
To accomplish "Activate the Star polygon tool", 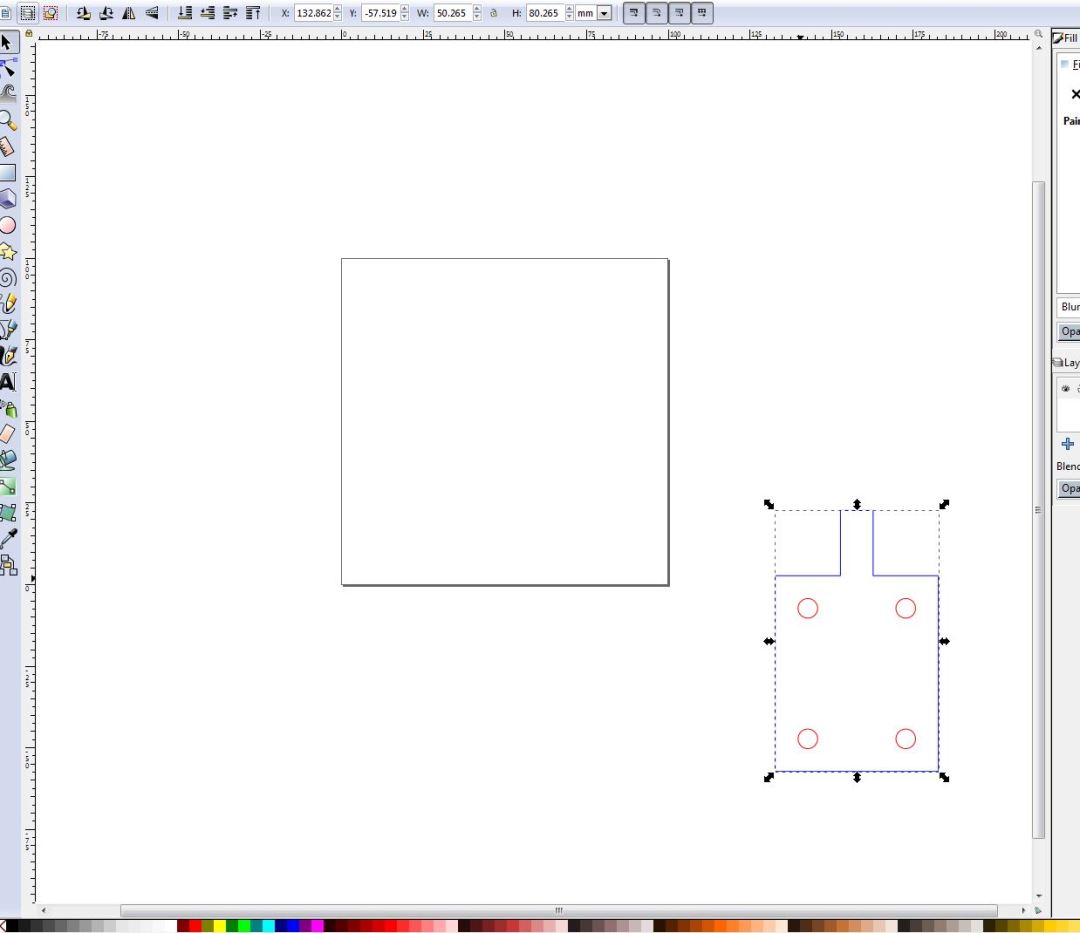I will pos(8,251).
